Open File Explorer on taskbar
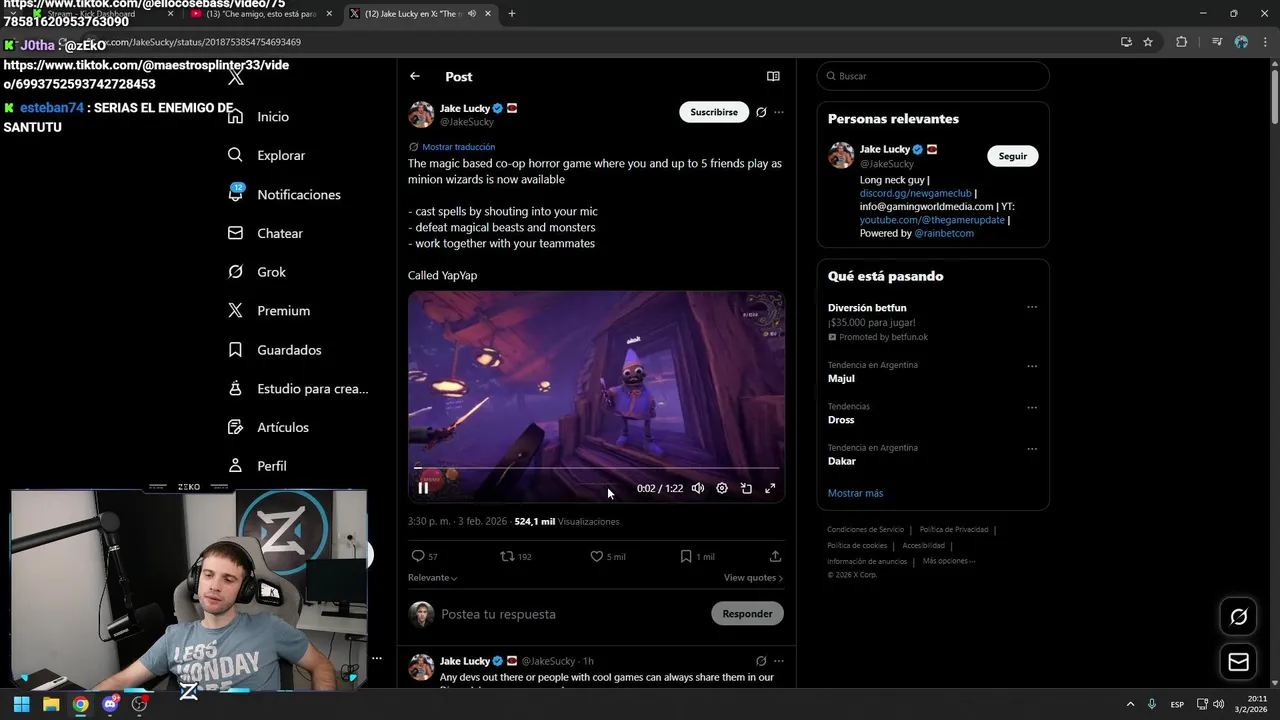 coord(51,704)
